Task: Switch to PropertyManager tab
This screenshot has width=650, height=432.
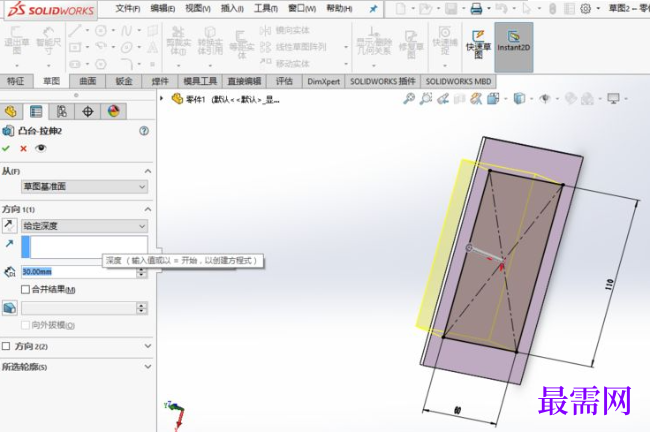Action: point(36,111)
